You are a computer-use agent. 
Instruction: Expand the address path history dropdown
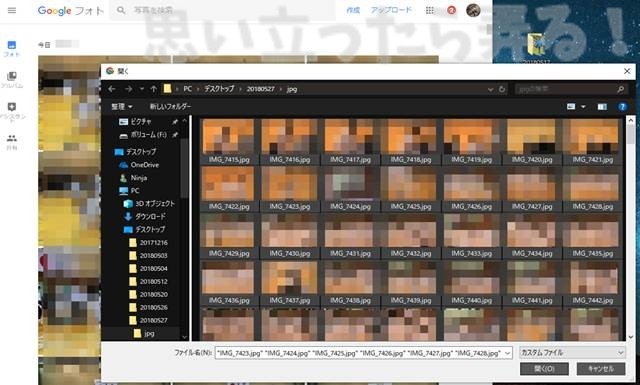tap(490, 89)
